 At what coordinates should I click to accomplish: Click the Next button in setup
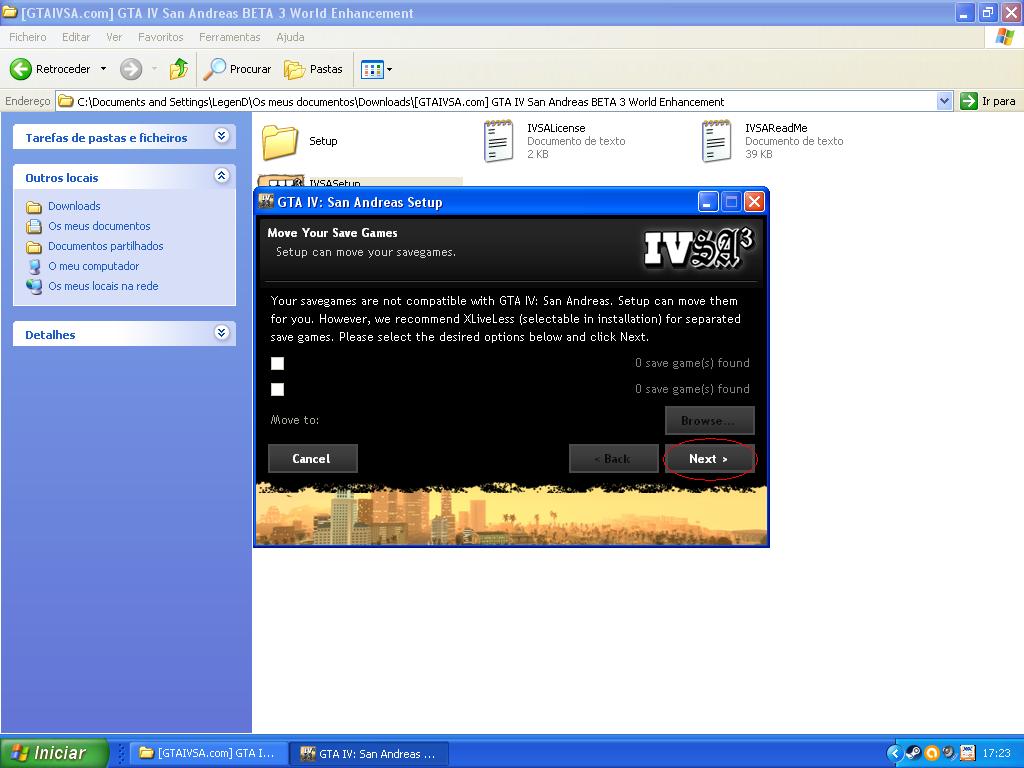(x=709, y=458)
